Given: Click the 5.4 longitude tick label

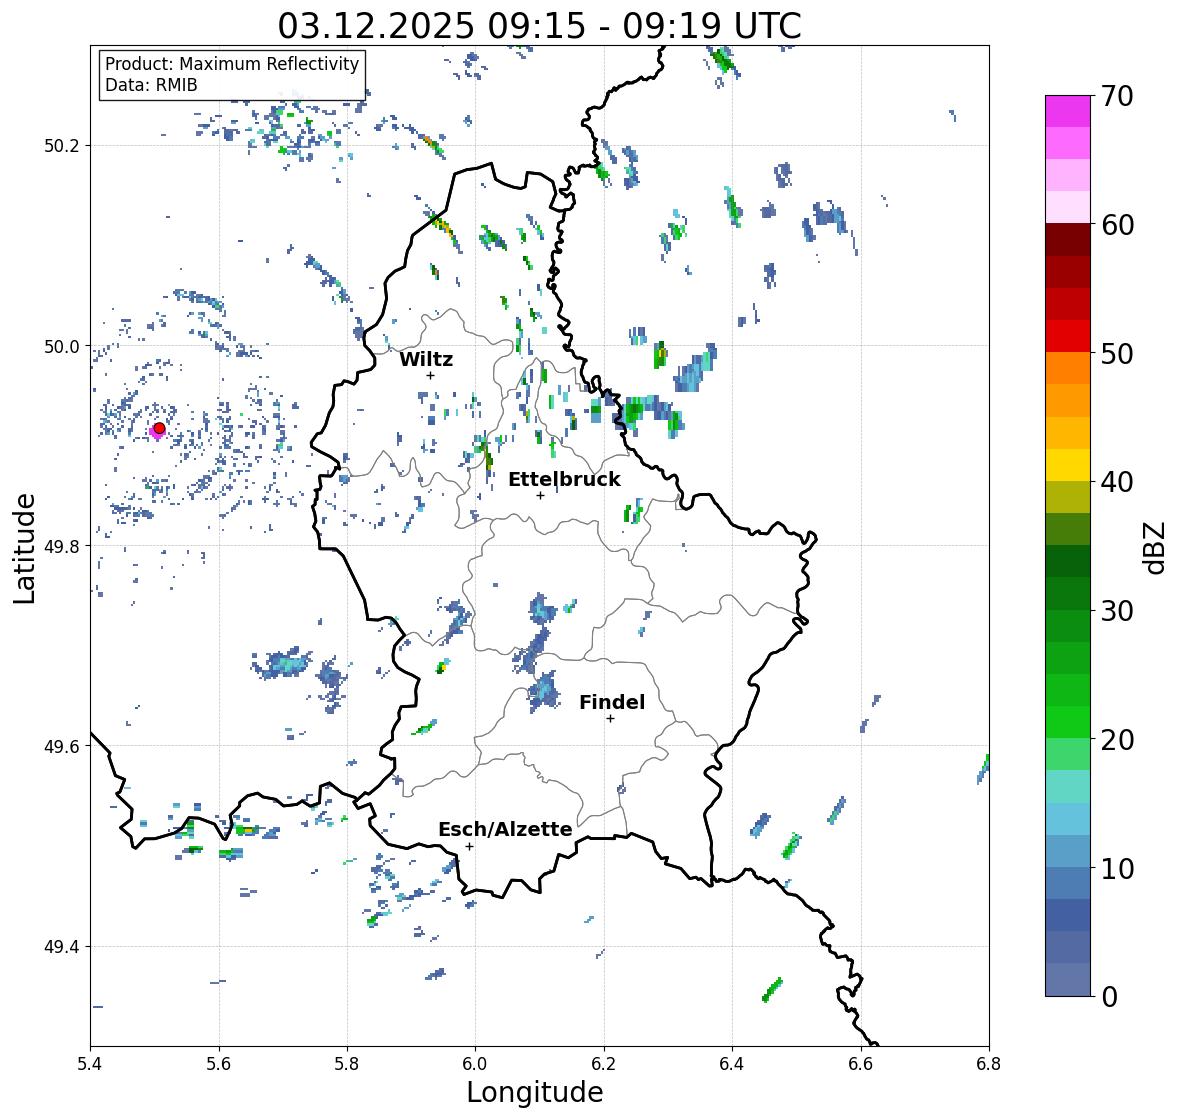Looking at the screenshot, I should (90, 1063).
